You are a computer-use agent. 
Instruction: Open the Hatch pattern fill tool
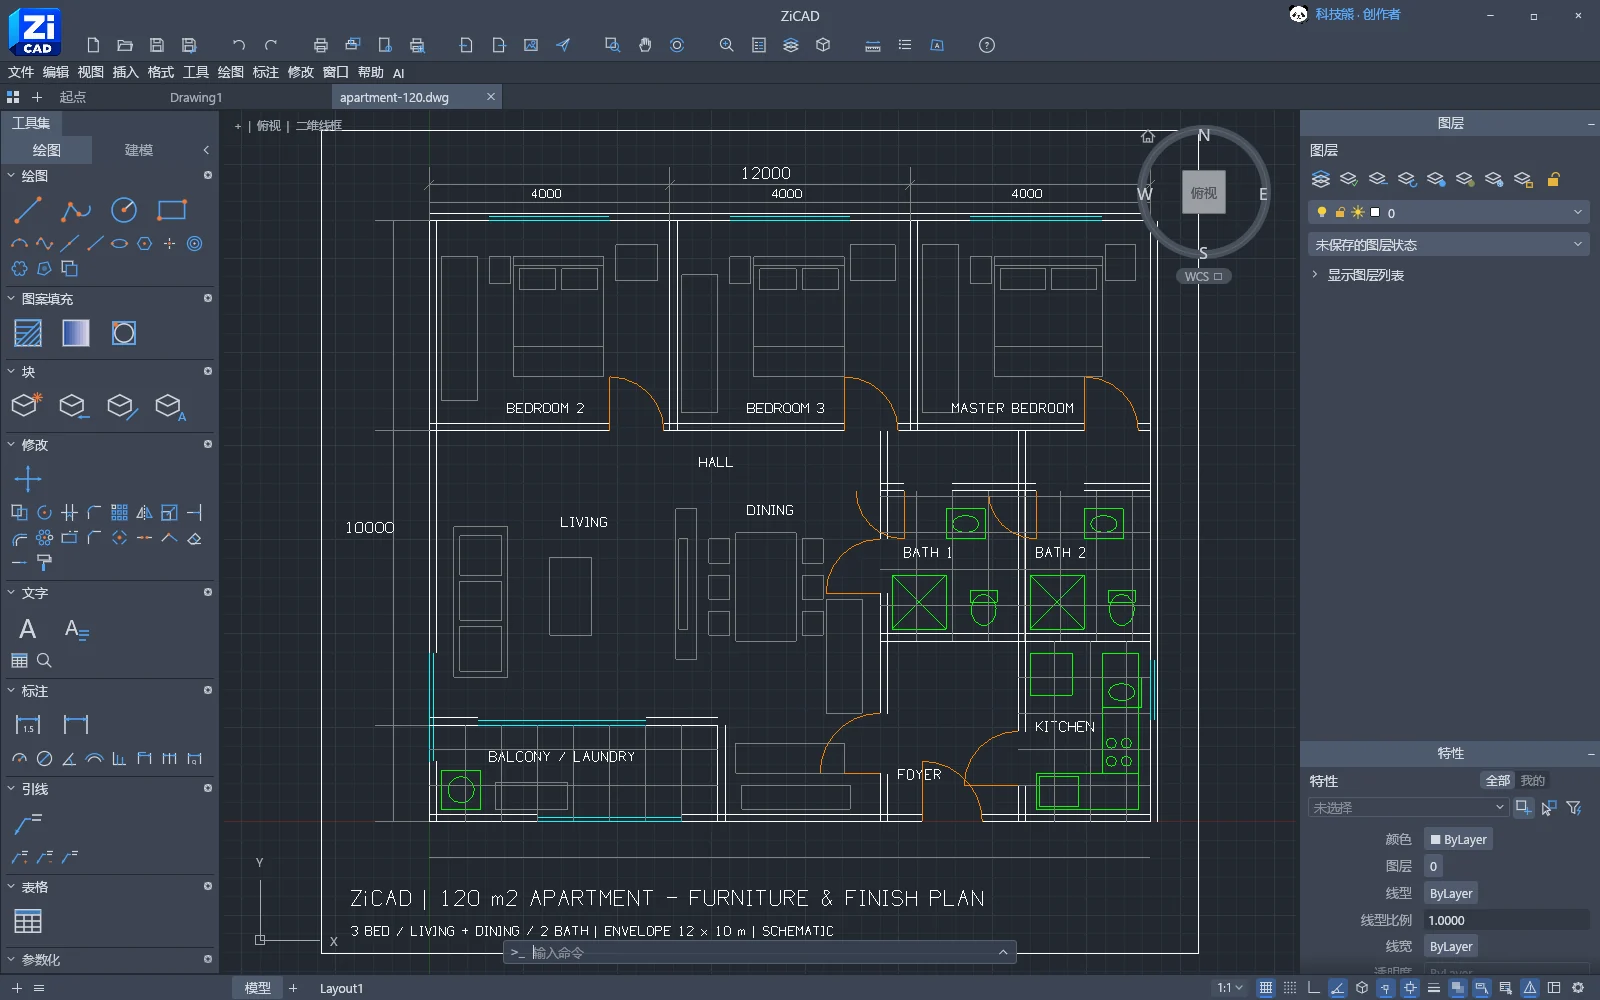pyautogui.click(x=28, y=333)
